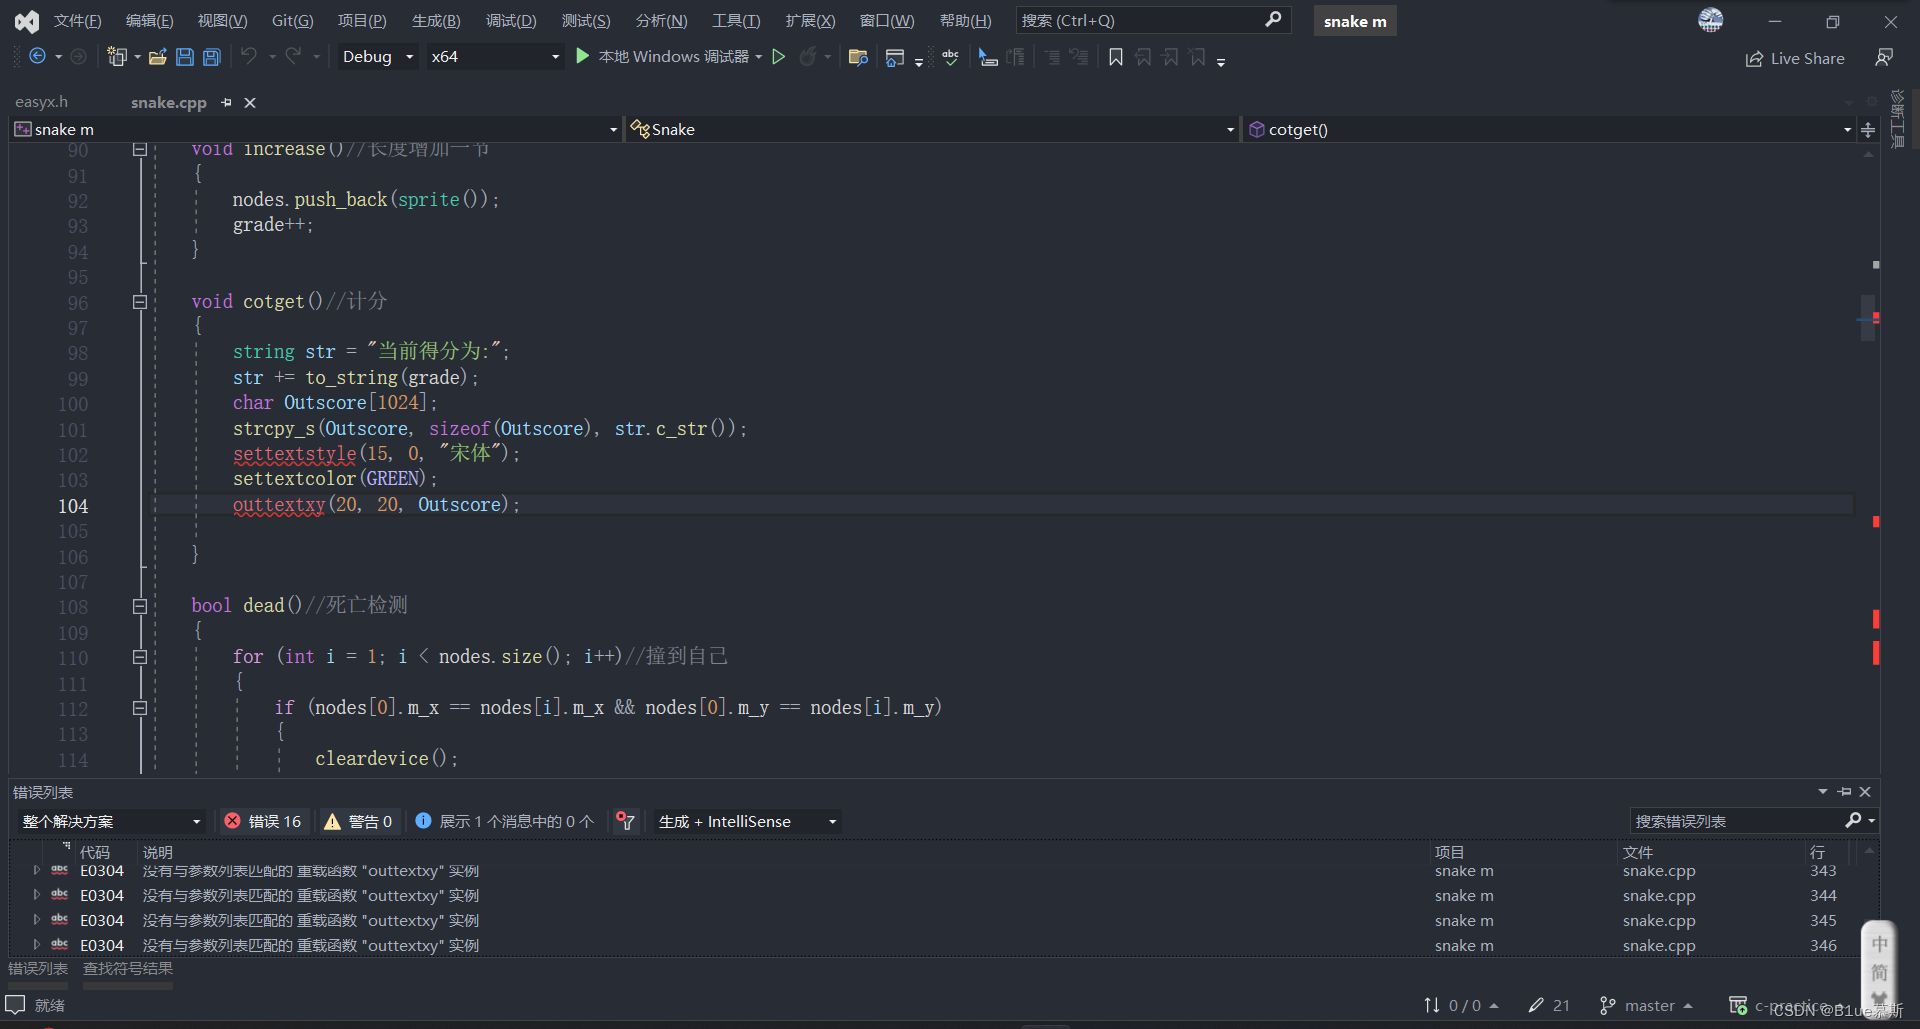Click the feedback smiley icon
This screenshot has height=1029, width=1920.
tap(1884, 57)
